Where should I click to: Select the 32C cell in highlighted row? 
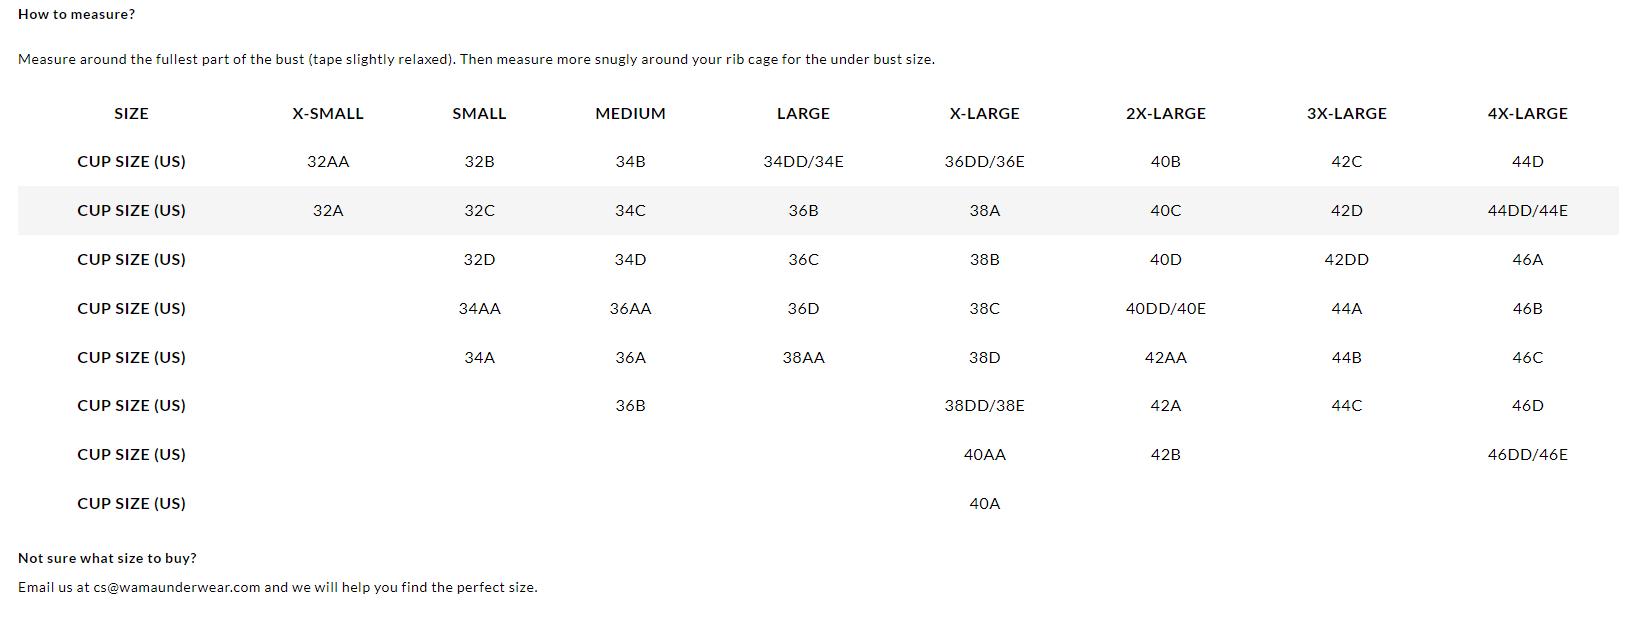click(x=479, y=210)
